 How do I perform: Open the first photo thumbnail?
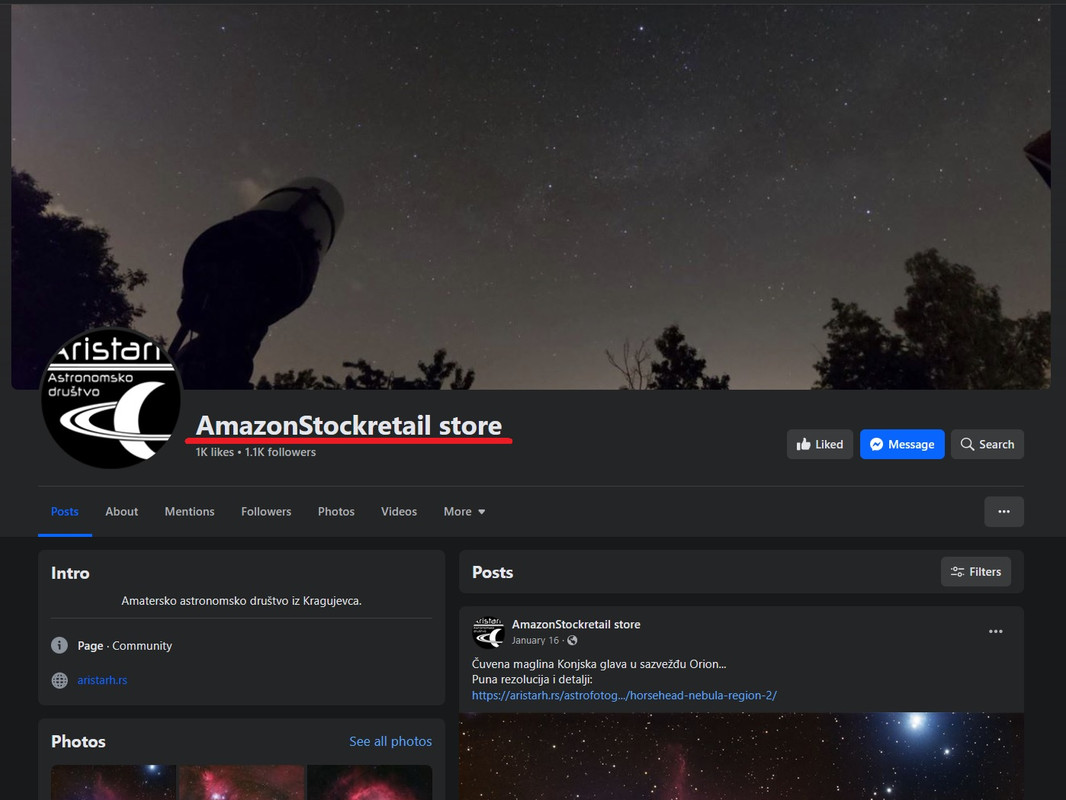point(113,782)
